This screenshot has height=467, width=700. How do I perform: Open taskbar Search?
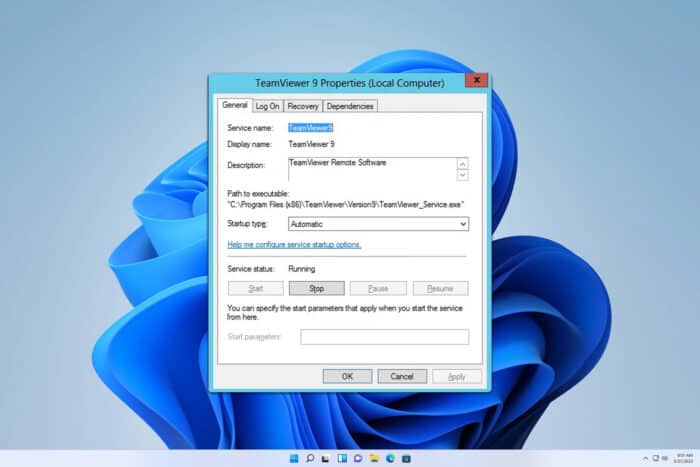tap(310, 459)
